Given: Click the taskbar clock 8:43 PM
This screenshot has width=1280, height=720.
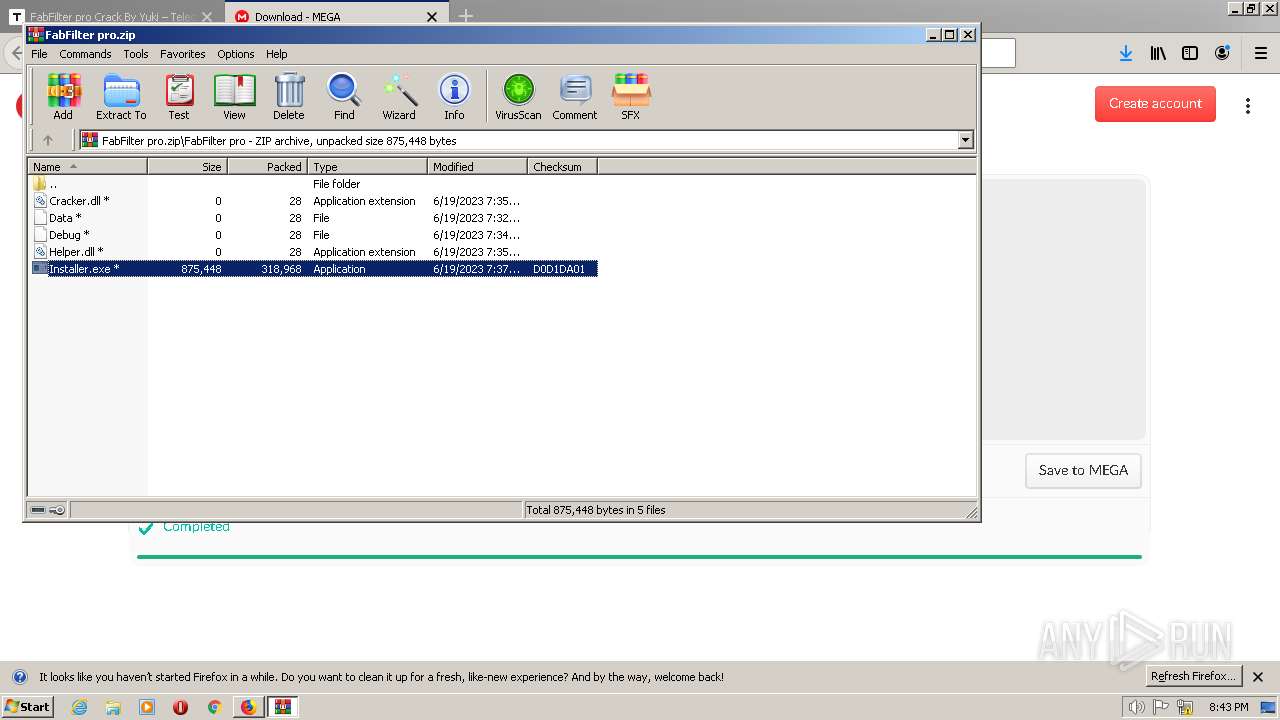Looking at the screenshot, I should click(1228, 707).
